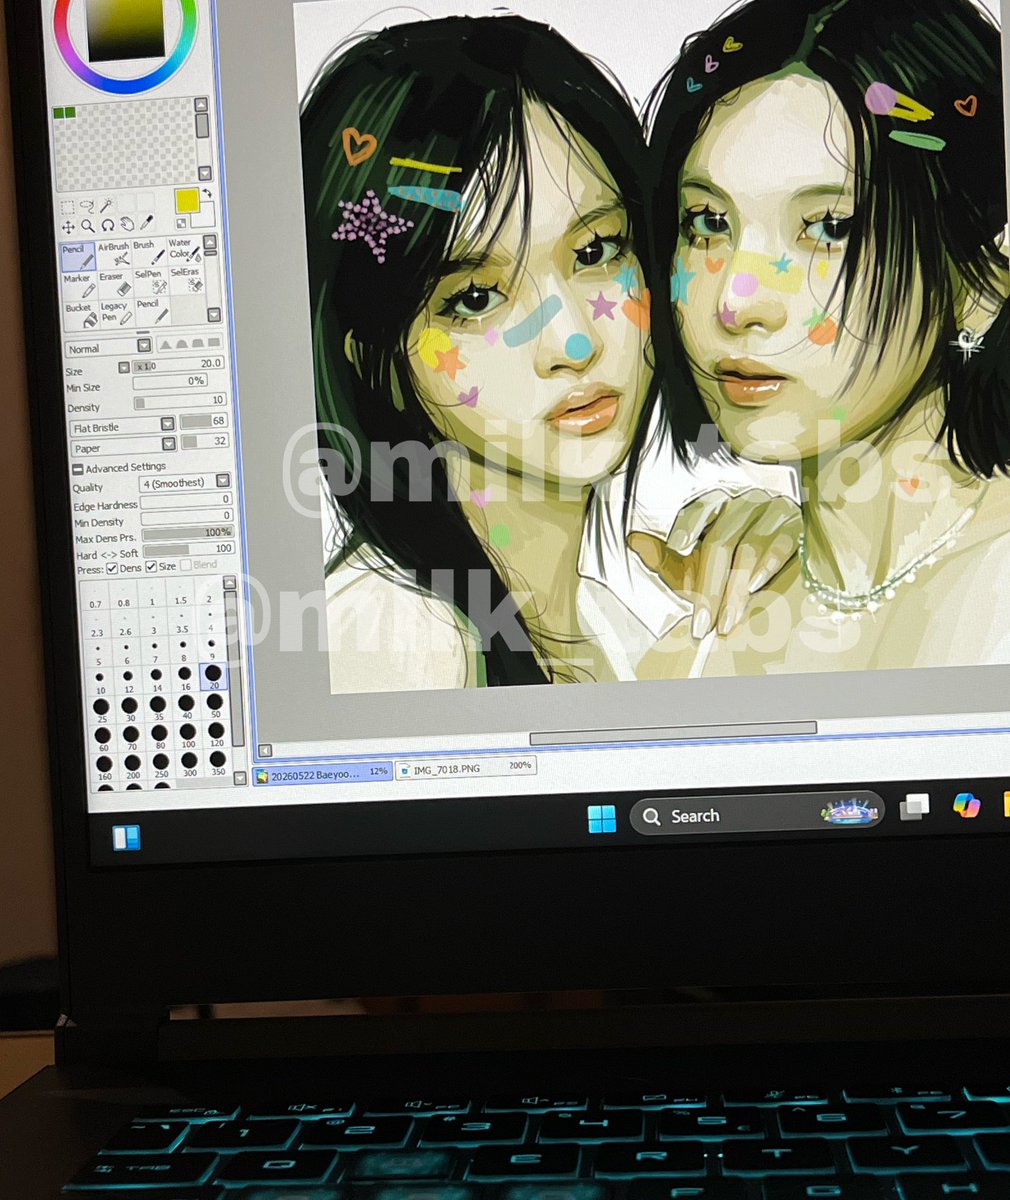The height and width of the screenshot is (1200, 1010).
Task: Adjust the Min Size slider
Action: point(170,381)
